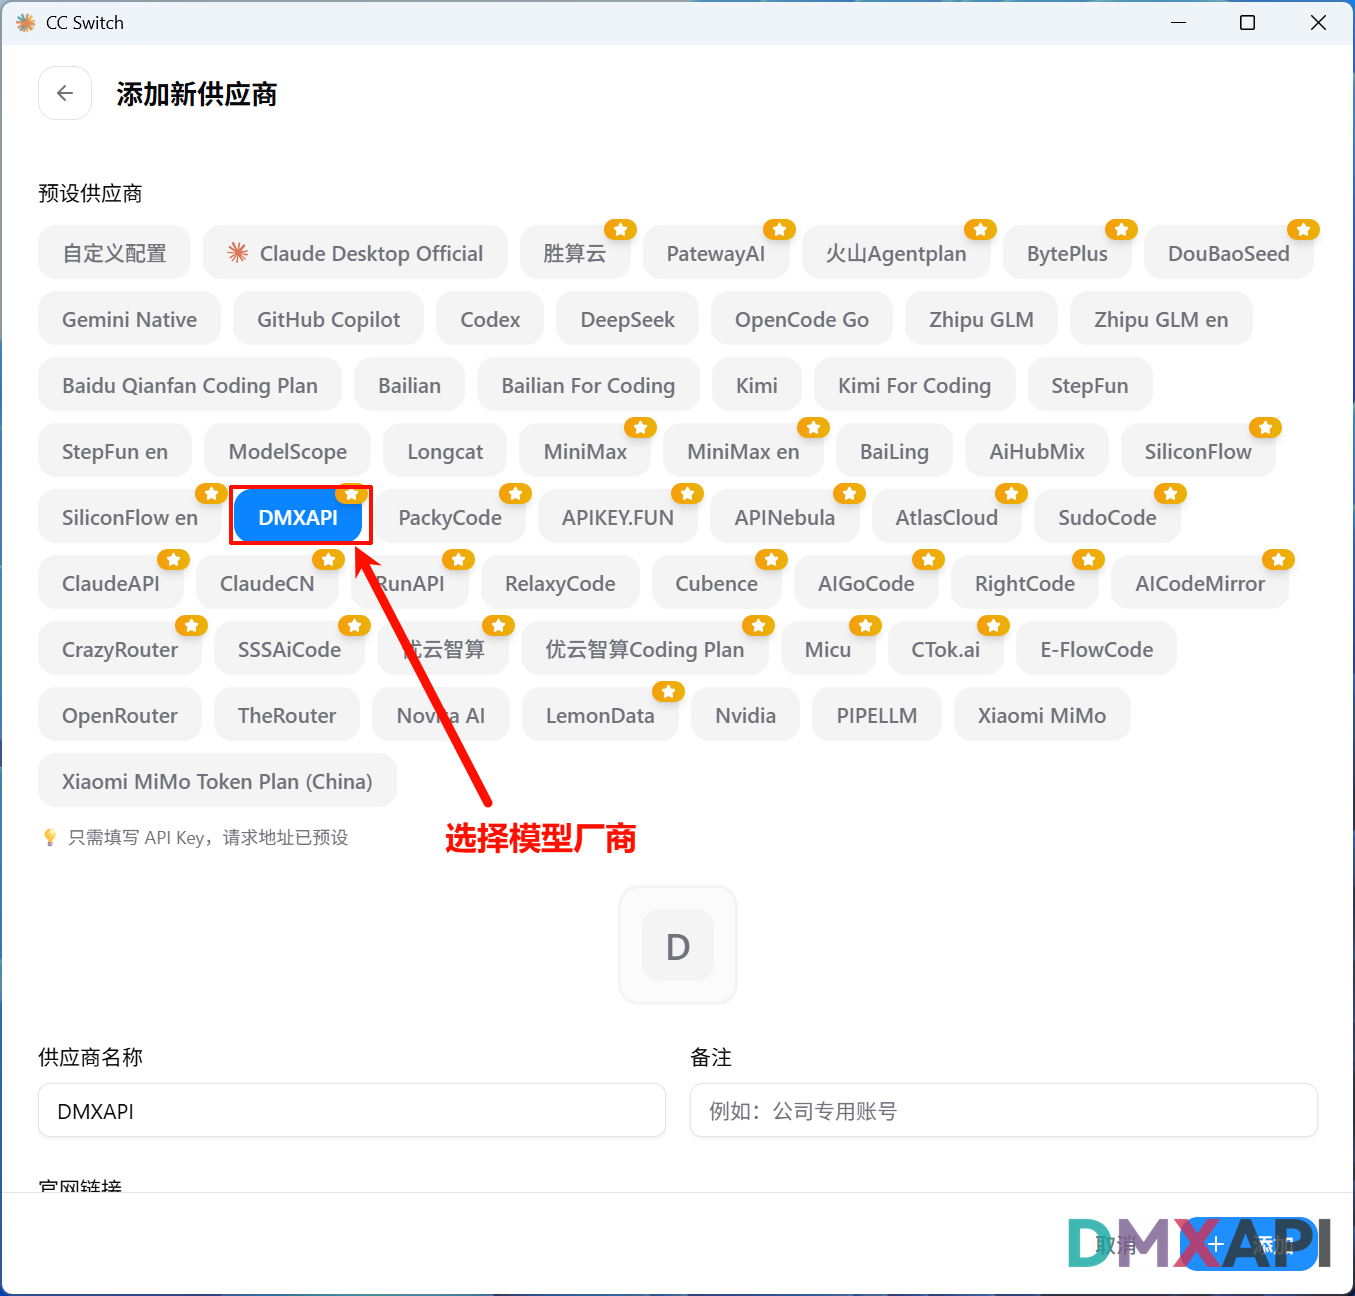This screenshot has width=1355, height=1296.
Task: Select the Kimi provider preset
Action: (x=757, y=385)
